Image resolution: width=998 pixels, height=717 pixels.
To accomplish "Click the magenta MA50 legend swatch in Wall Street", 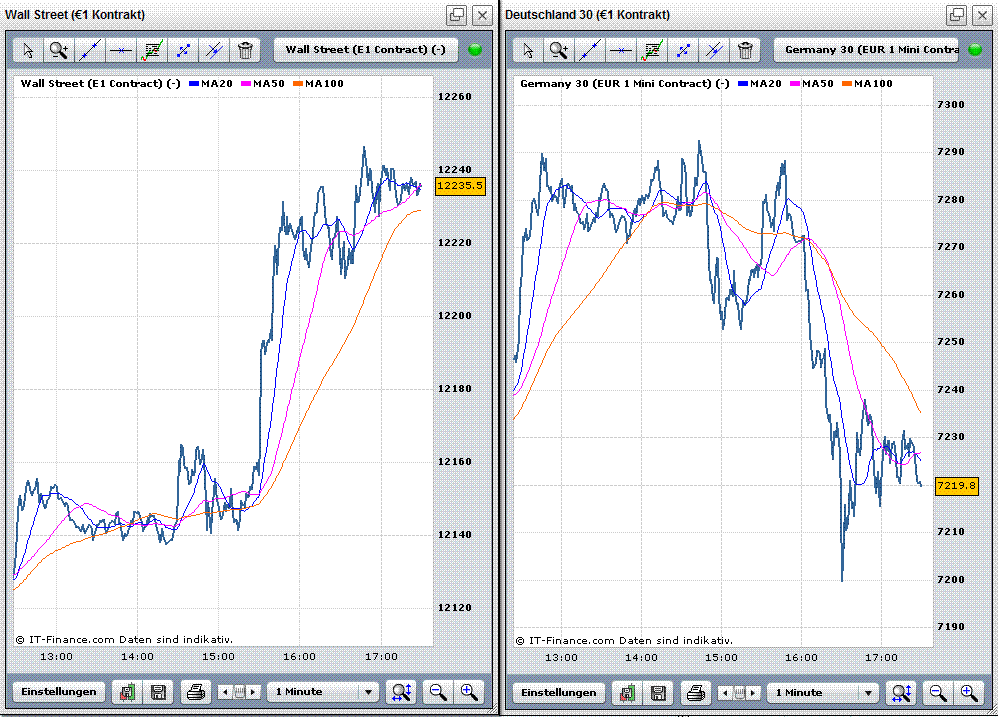I will coord(246,83).
